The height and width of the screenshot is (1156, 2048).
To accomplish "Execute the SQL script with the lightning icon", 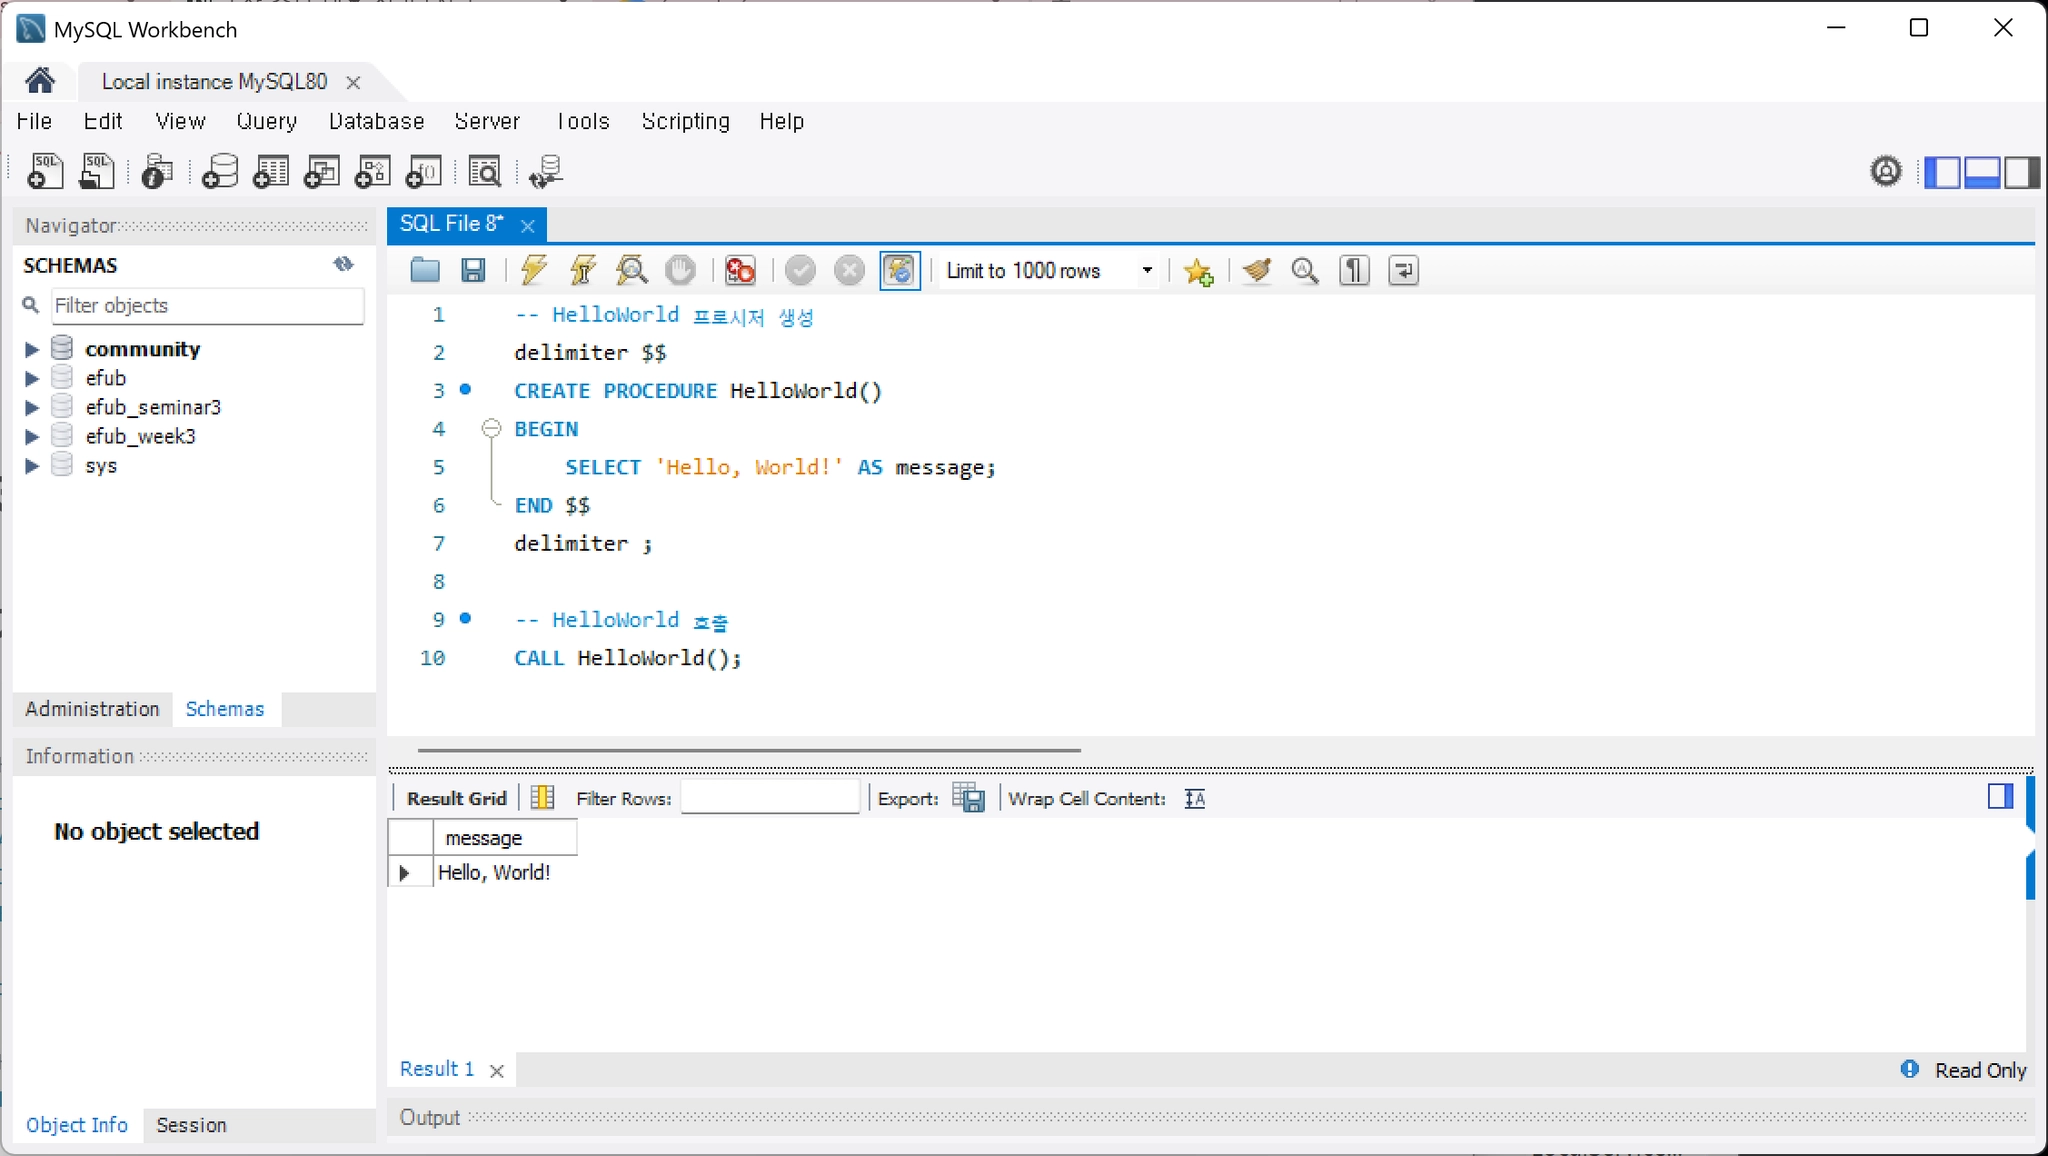I will 534,270.
